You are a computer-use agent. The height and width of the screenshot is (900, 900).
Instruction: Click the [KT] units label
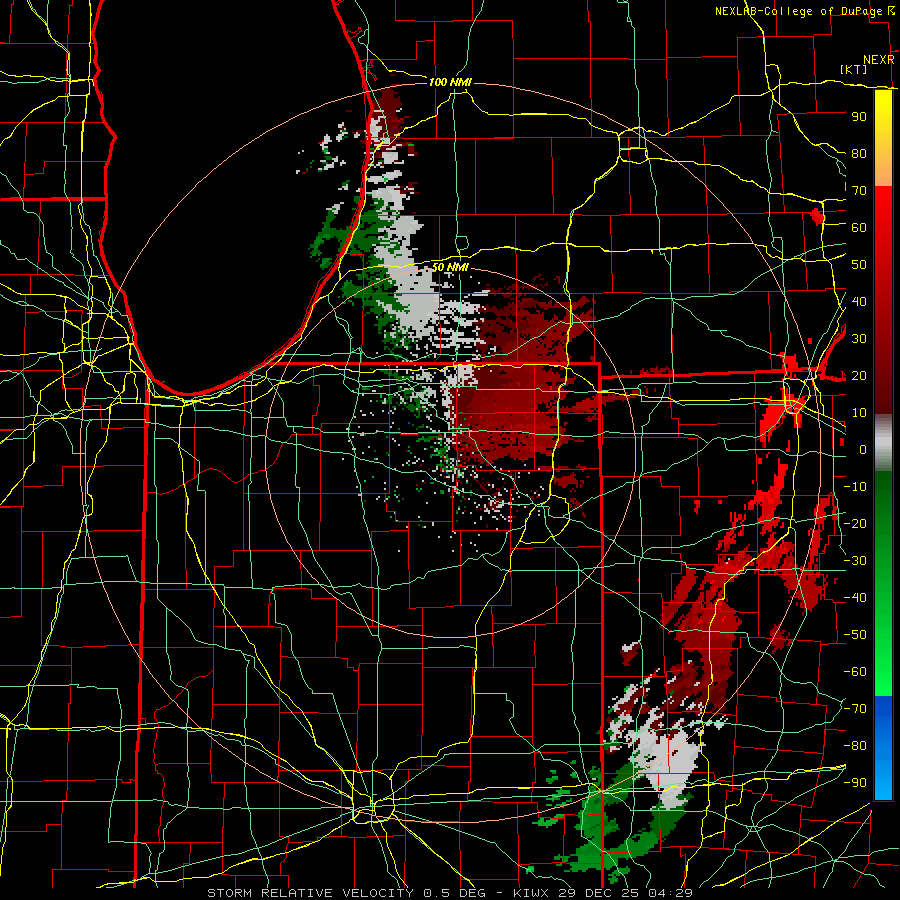(854, 69)
